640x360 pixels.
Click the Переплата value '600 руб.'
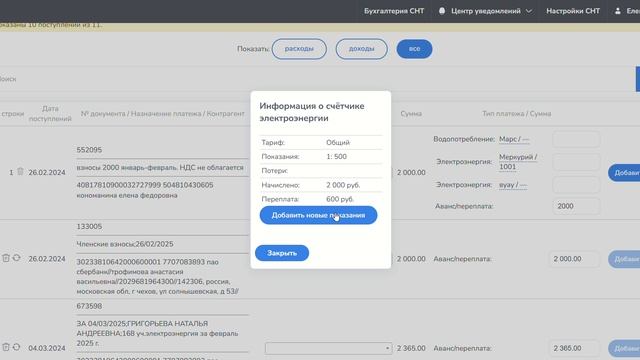tap(340, 199)
